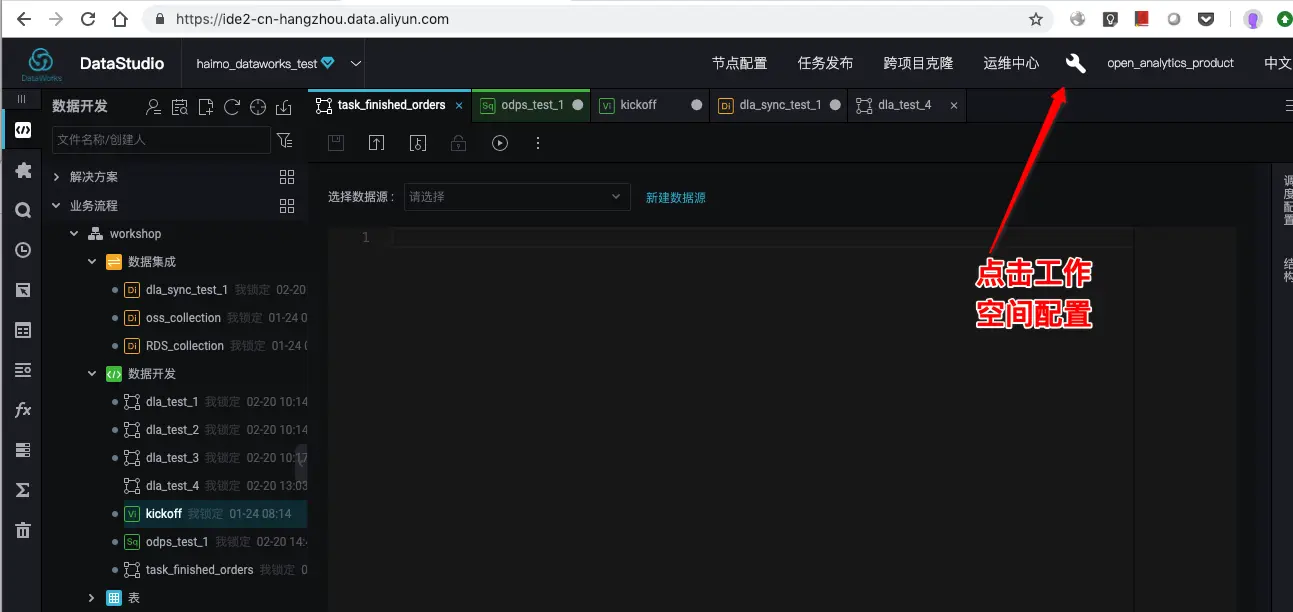The image size is (1293, 612).
Task: Click 任务发布 in the top bar
Action: coord(825,62)
